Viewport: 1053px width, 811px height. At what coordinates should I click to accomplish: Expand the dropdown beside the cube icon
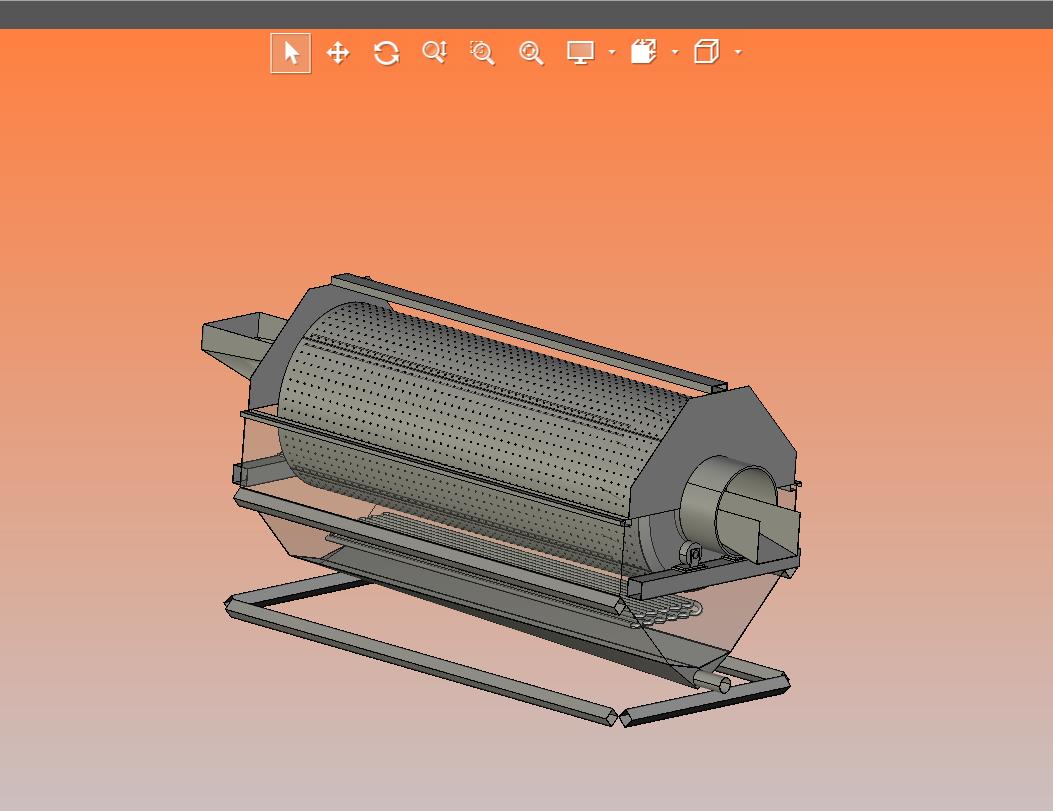pos(737,53)
